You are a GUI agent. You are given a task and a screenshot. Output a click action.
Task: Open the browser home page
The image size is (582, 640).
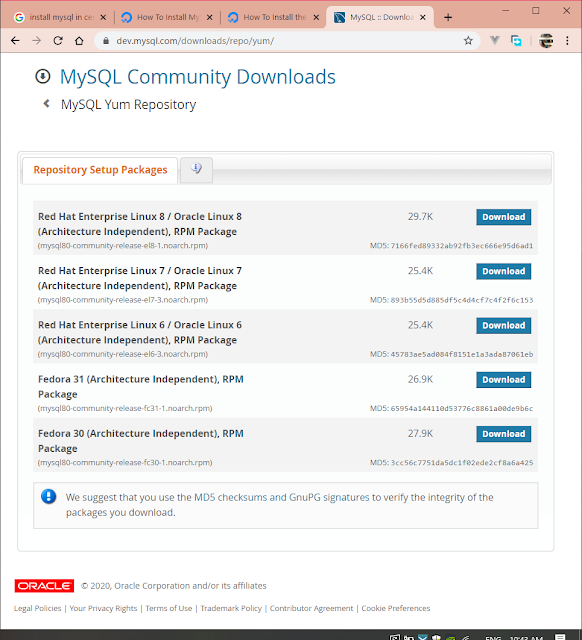(x=79, y=40)
